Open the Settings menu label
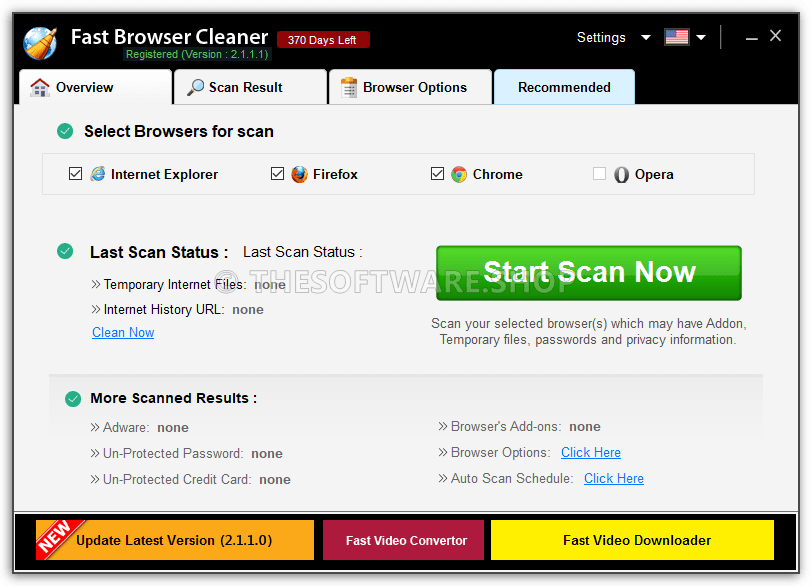This screenshot has width=812, height=586. coord(601,37)
